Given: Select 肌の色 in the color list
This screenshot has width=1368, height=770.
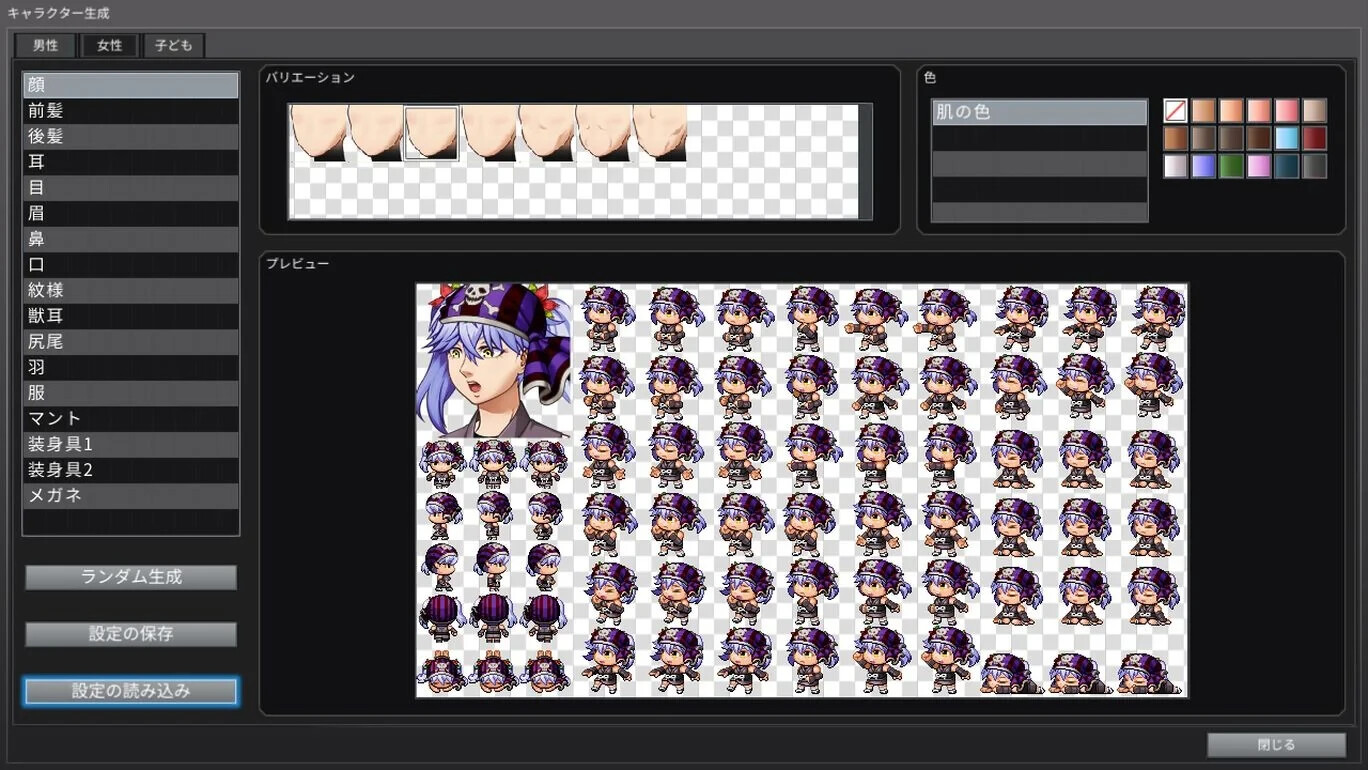Looking at the screenshot, I should (1040, 112).
